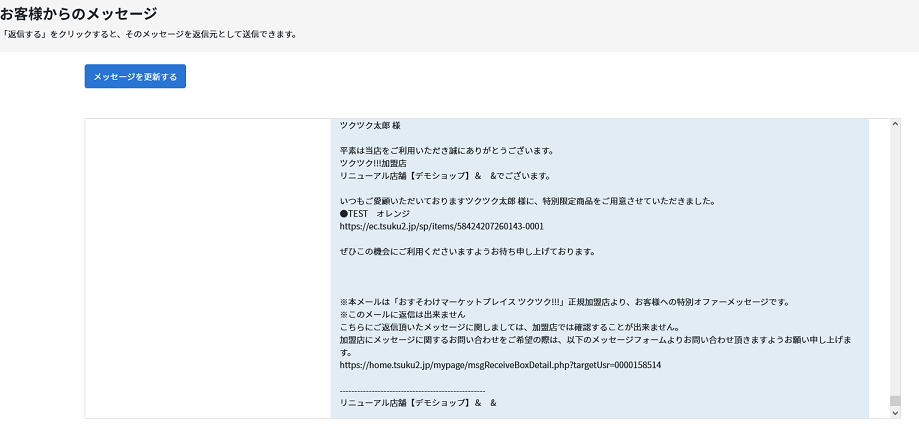This screenshot has width=919, height=427.
Task: Click the scrollbar up arrow
Action: 894,124
